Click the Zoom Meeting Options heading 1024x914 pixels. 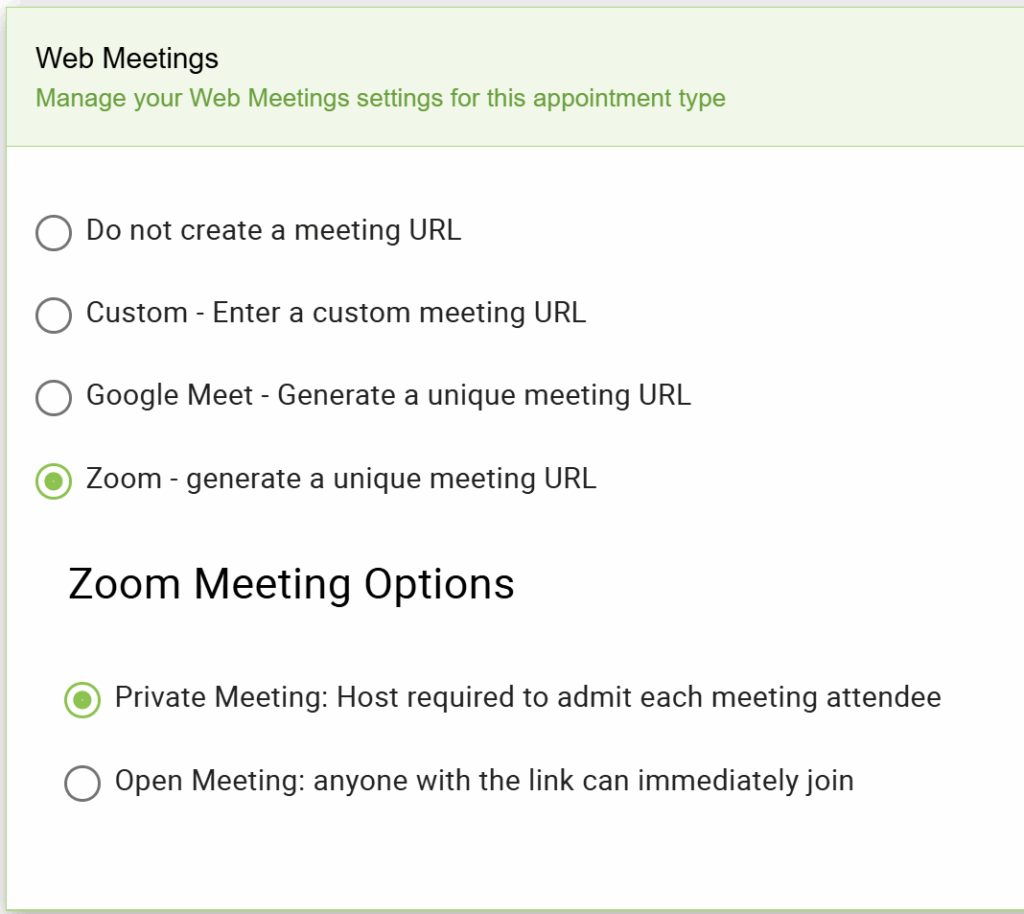[292, 583]
